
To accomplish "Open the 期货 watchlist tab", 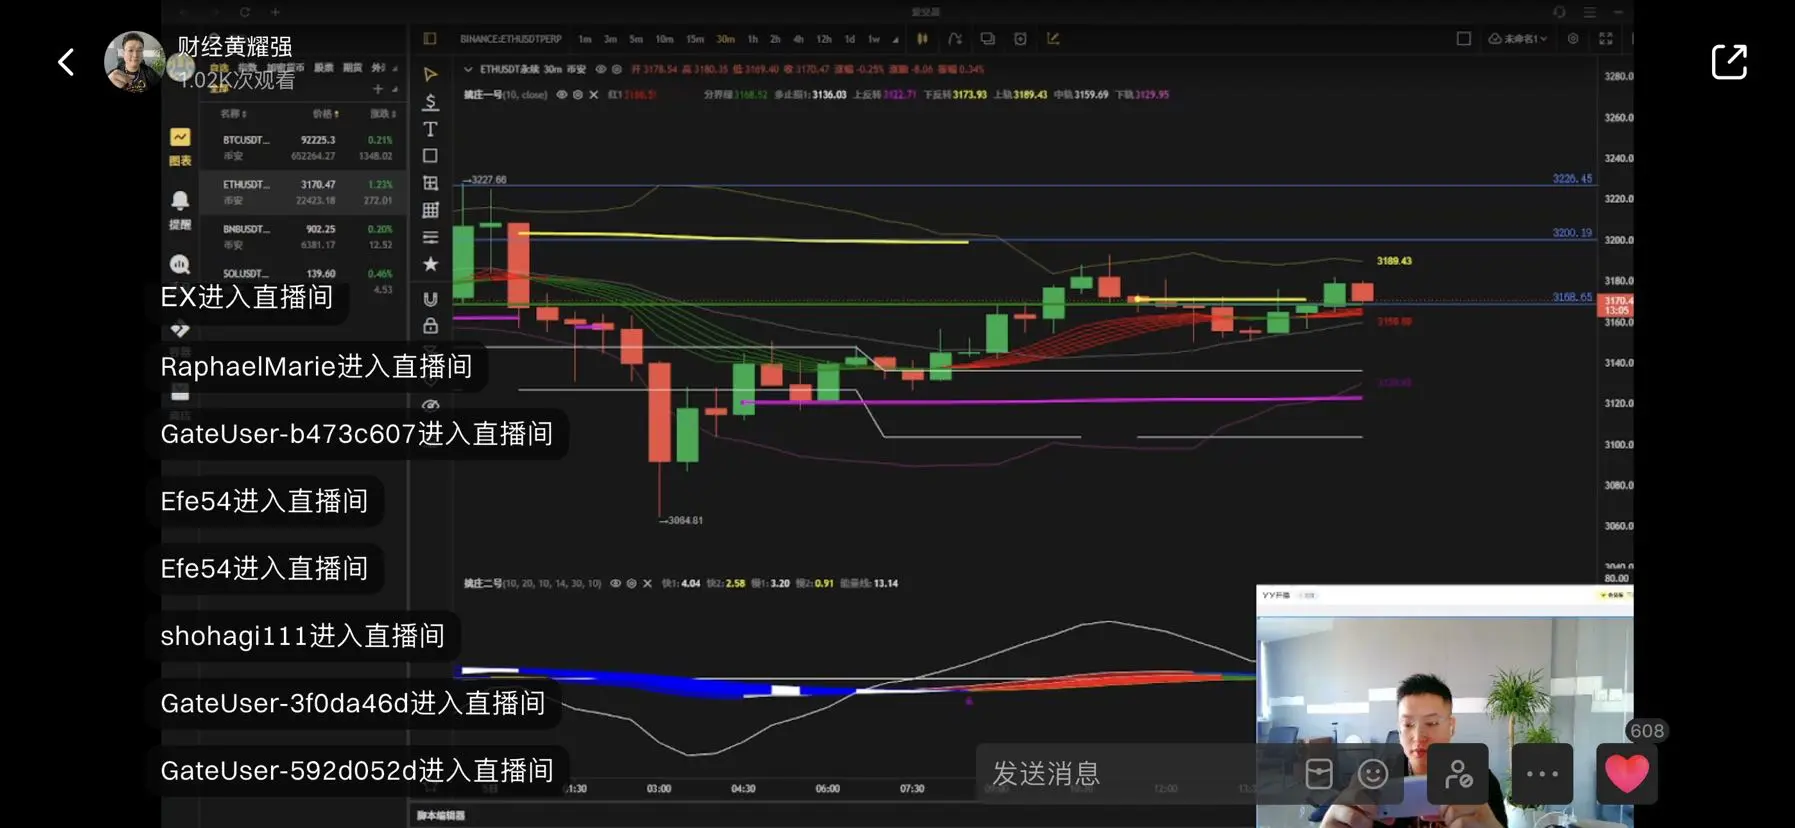I will 352,68.
